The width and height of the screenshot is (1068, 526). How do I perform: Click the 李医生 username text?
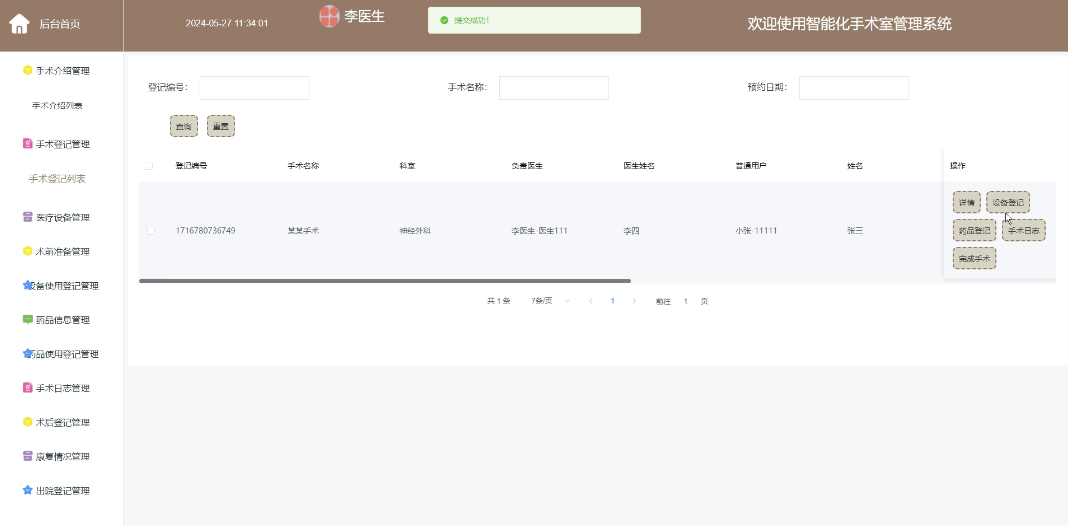point(364,16)
